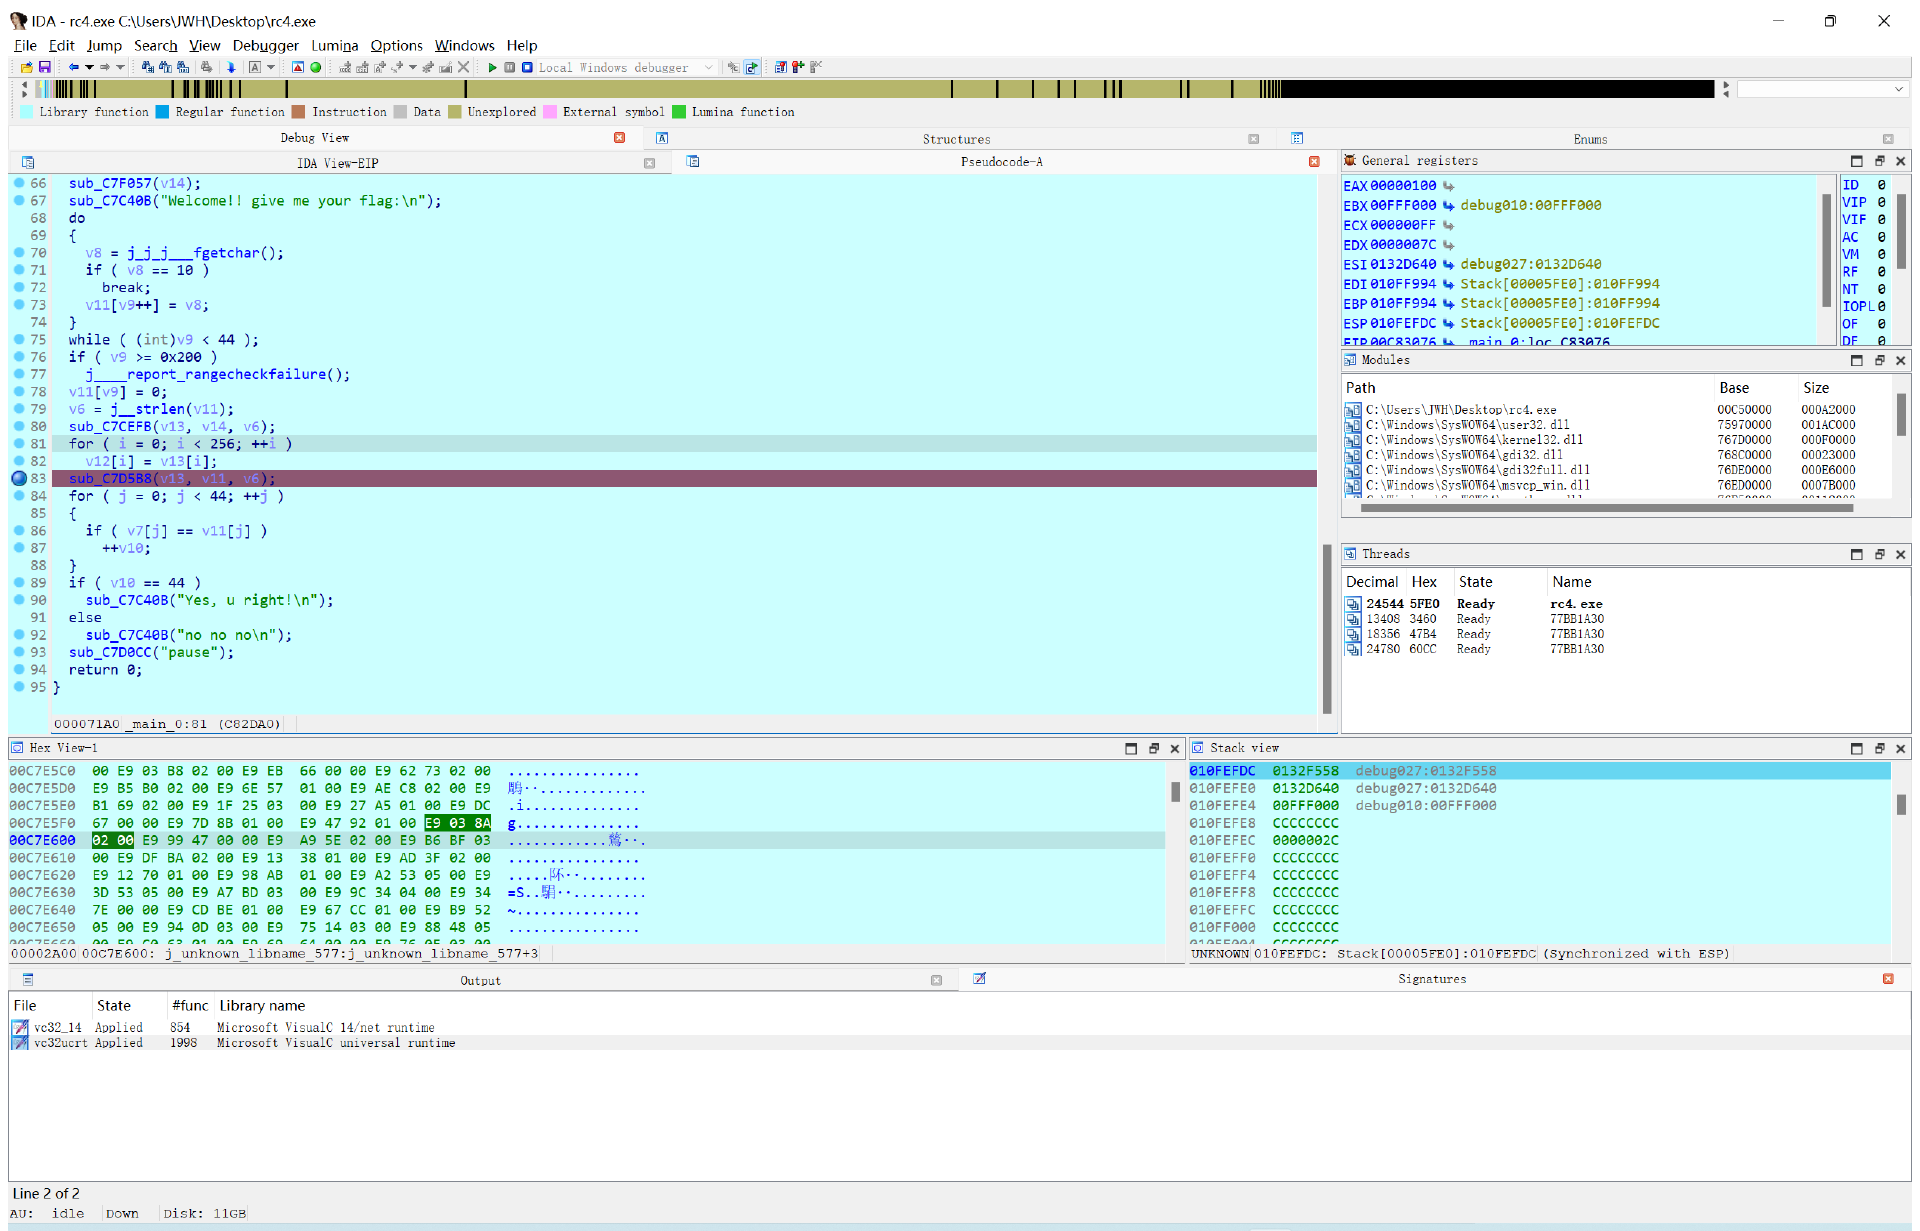Toggle breakpoint dot on line 84
Image resolution: width=1920 pixels, height=1231 pixels.
click(x=19, y=495)
